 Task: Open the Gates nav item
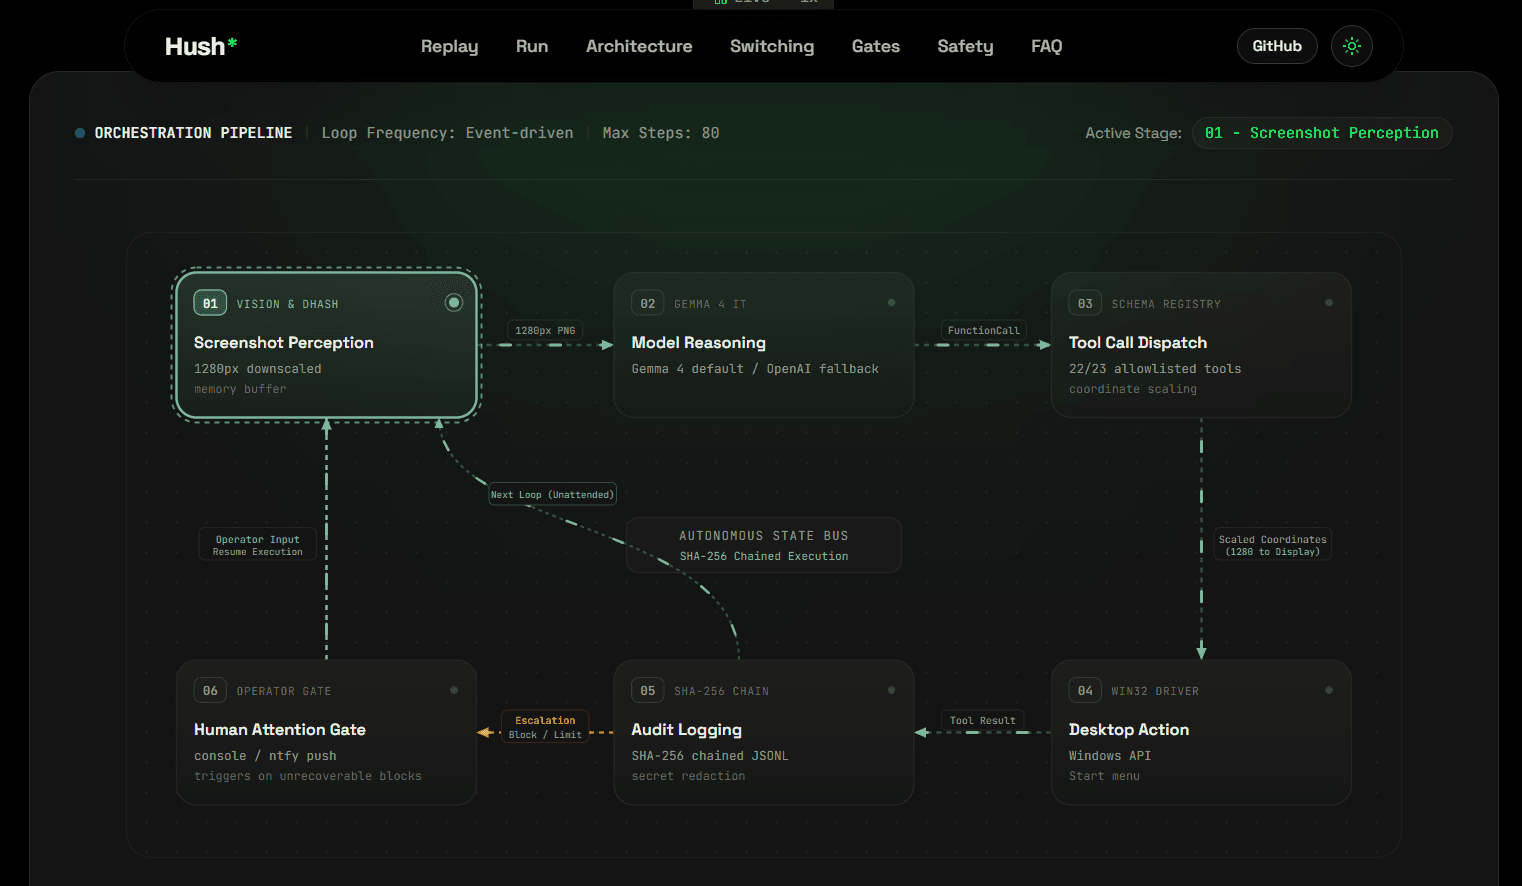pyautogui.click(x=876, y=46)
